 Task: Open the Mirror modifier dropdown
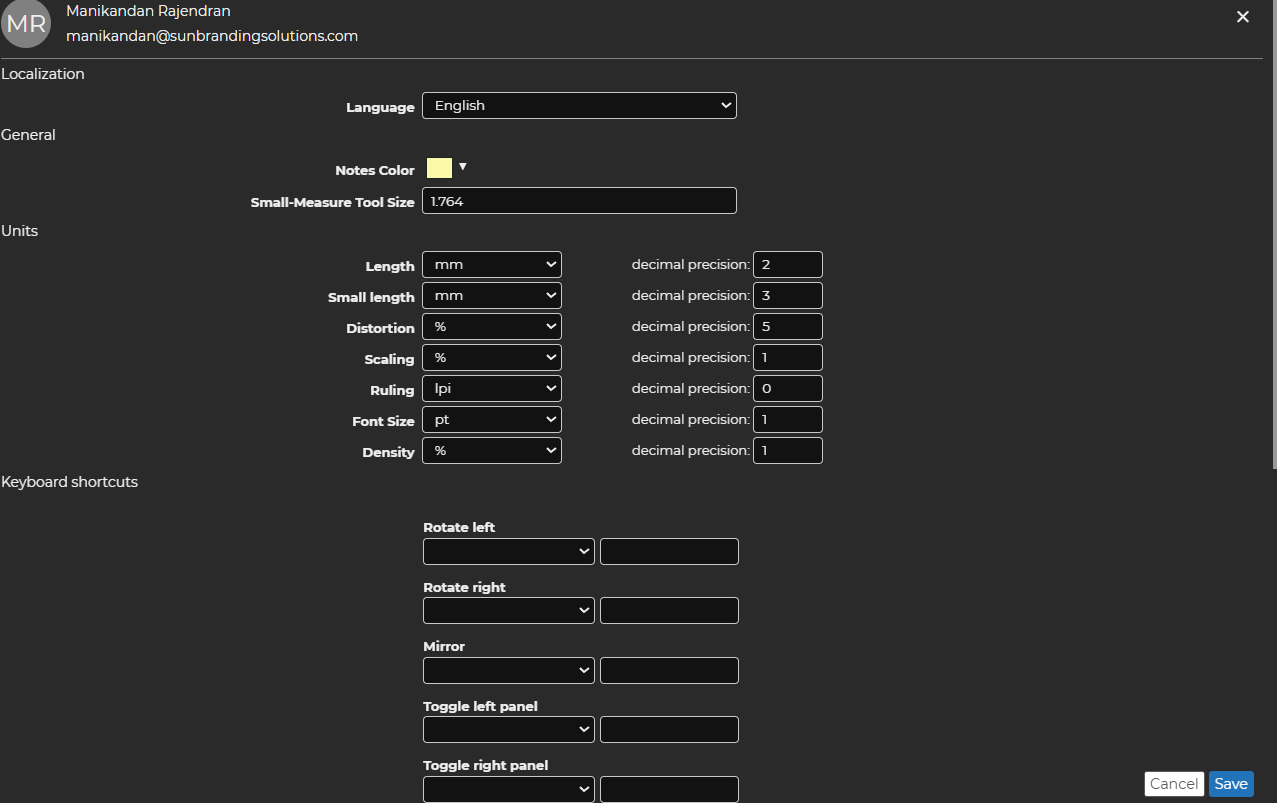click(508, 671)
